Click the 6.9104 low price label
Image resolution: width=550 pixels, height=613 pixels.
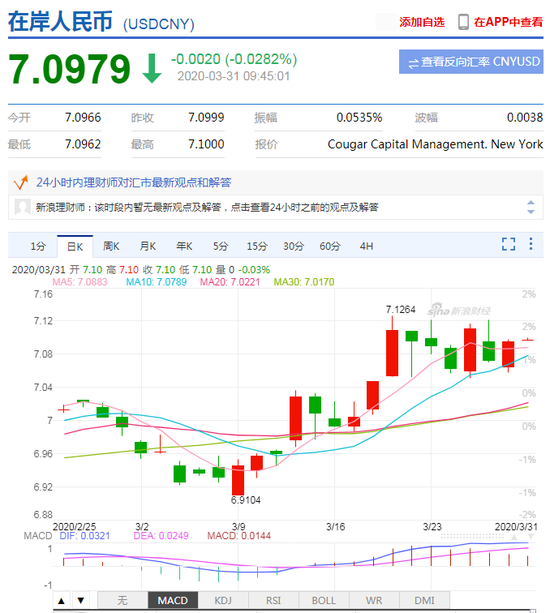pos(245,500)
